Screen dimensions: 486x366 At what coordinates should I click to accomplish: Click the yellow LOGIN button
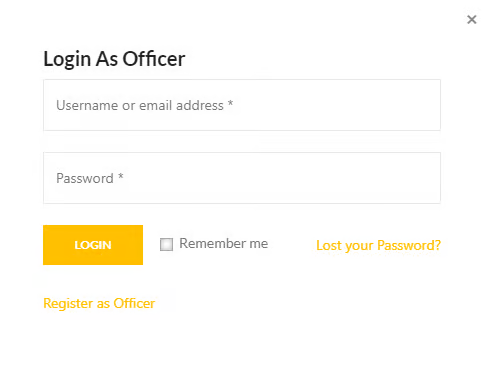coord(93,245)
